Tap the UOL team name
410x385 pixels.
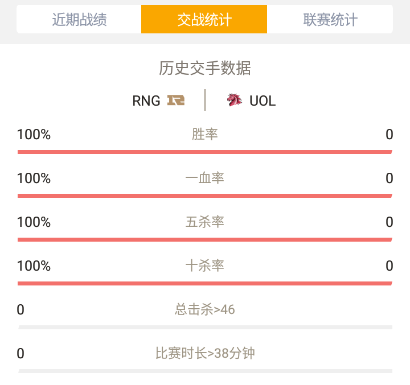coord(262,101)
